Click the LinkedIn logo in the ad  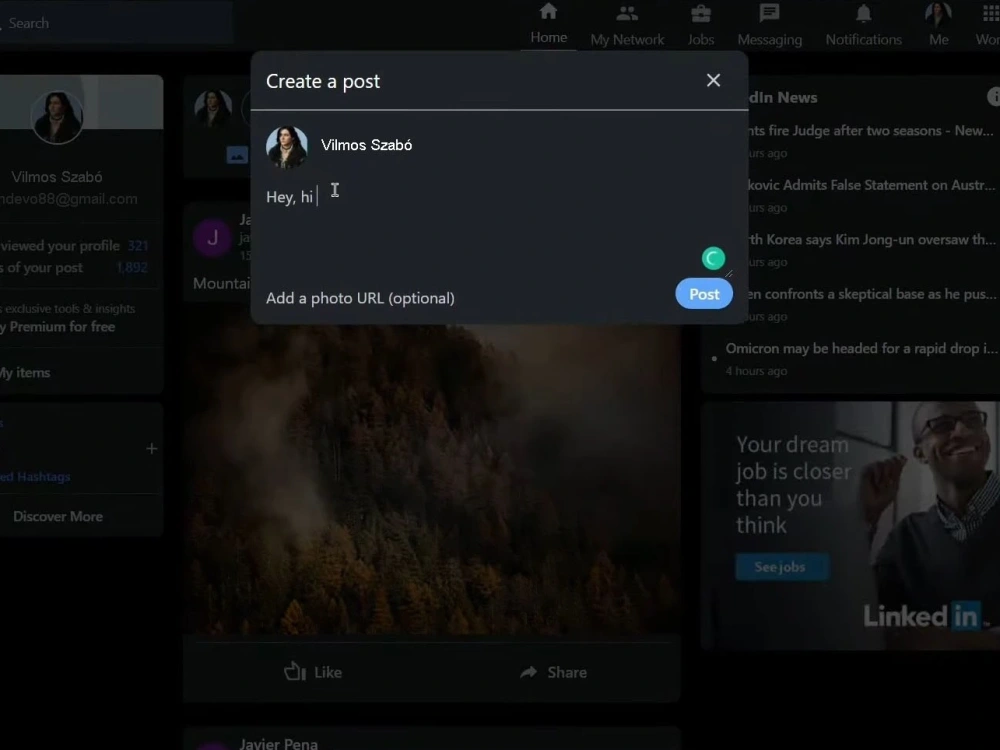click(x=922, y=616)
